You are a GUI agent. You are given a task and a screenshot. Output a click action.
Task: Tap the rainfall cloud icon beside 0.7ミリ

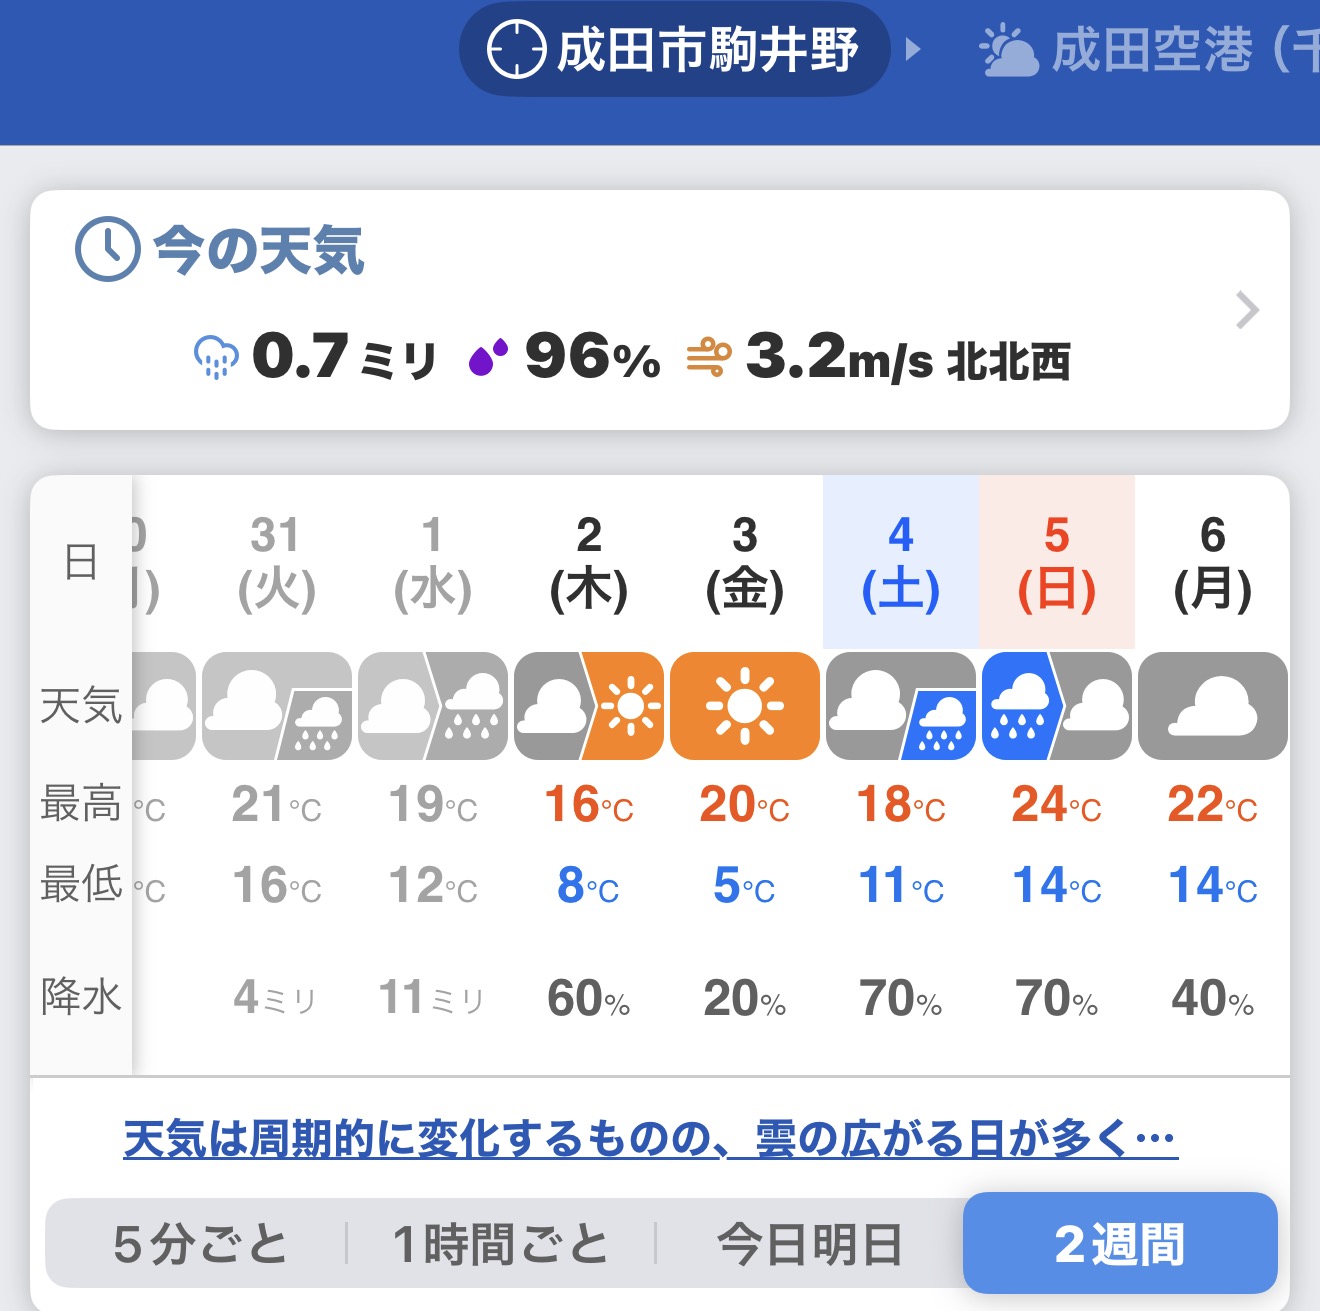coord(216,358)
